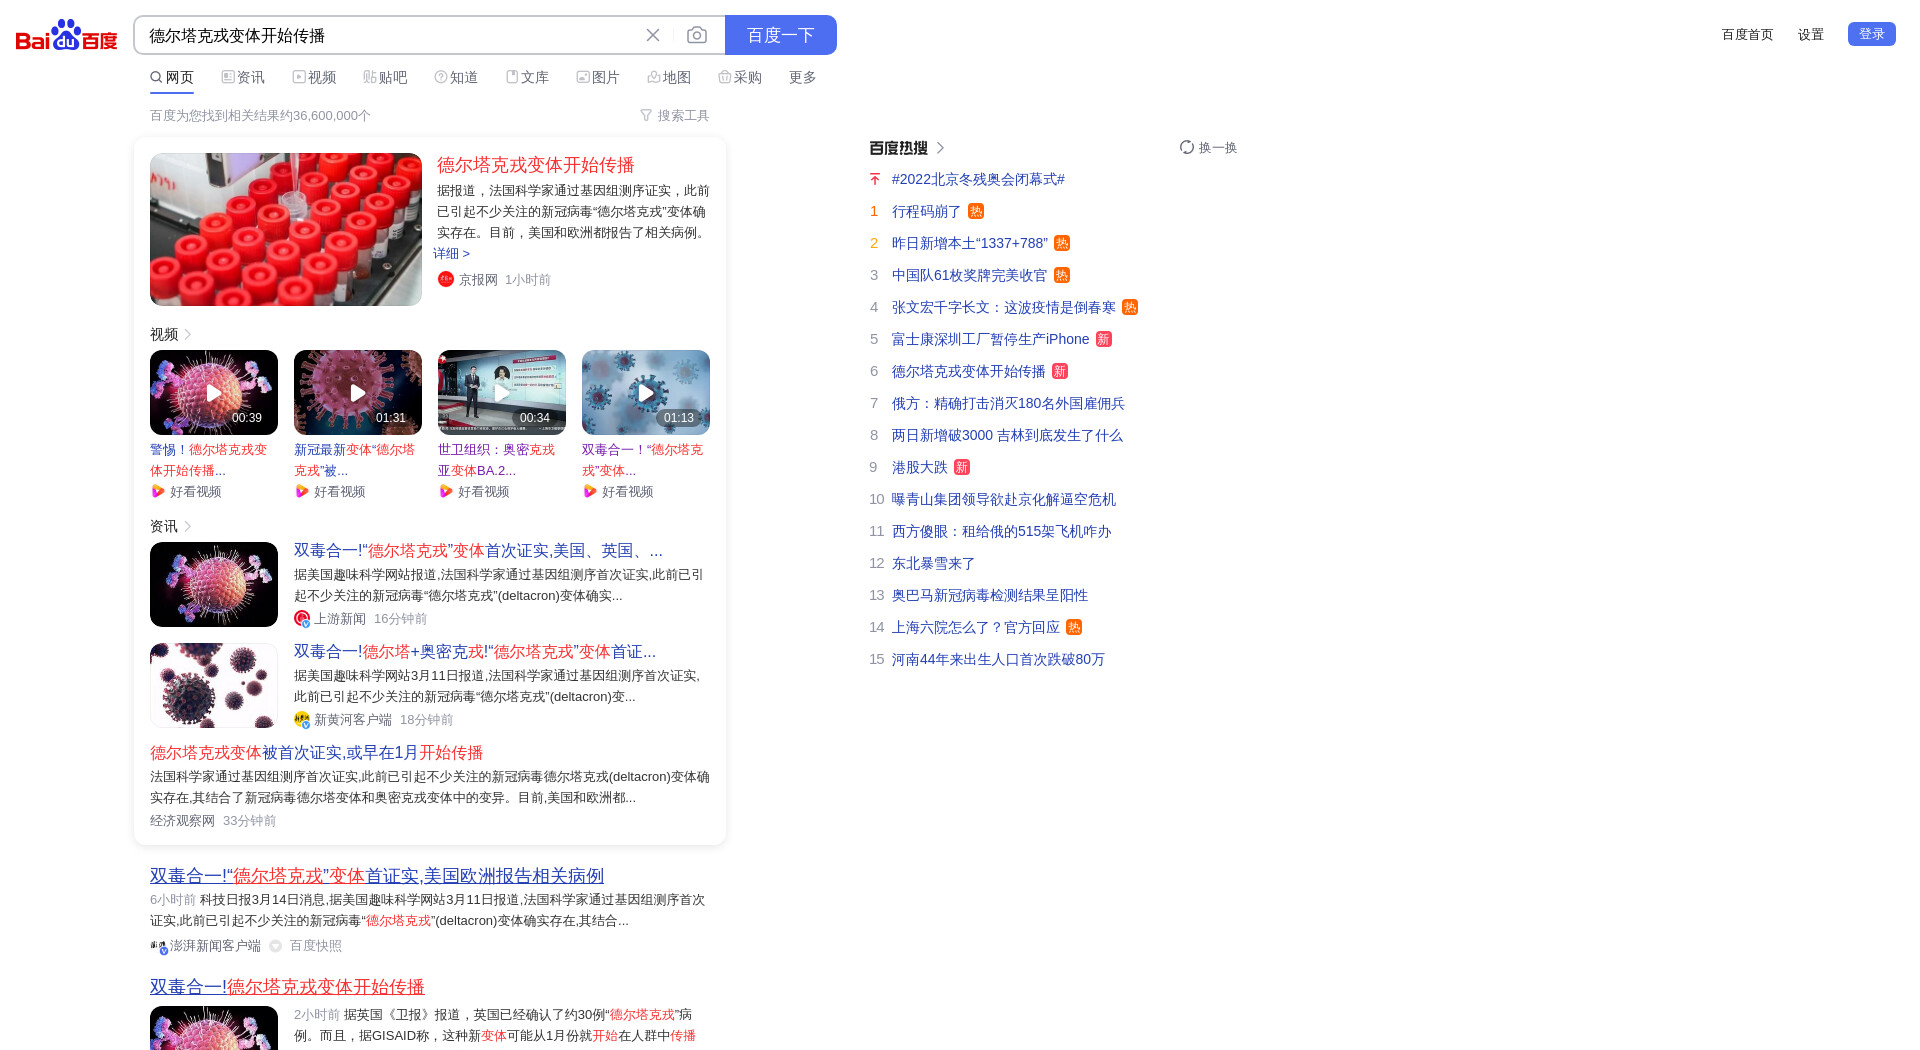Open hot search 上海六院怎么了？官方回应

tap(975, 627)
